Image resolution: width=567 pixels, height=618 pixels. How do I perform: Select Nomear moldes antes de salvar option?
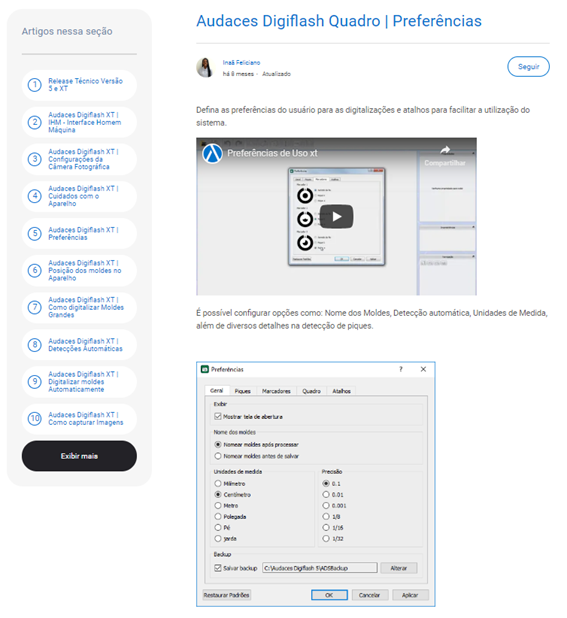(x=218, y=456)
